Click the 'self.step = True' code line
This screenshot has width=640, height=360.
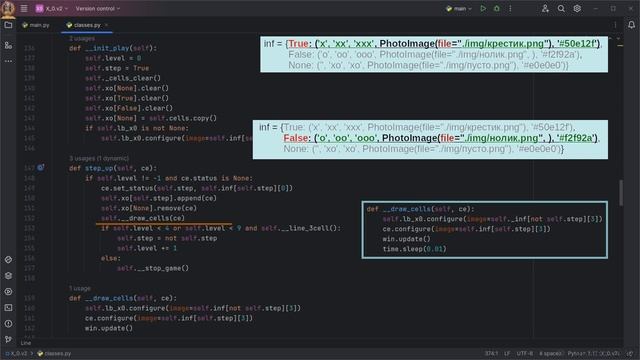click(117, 68)
